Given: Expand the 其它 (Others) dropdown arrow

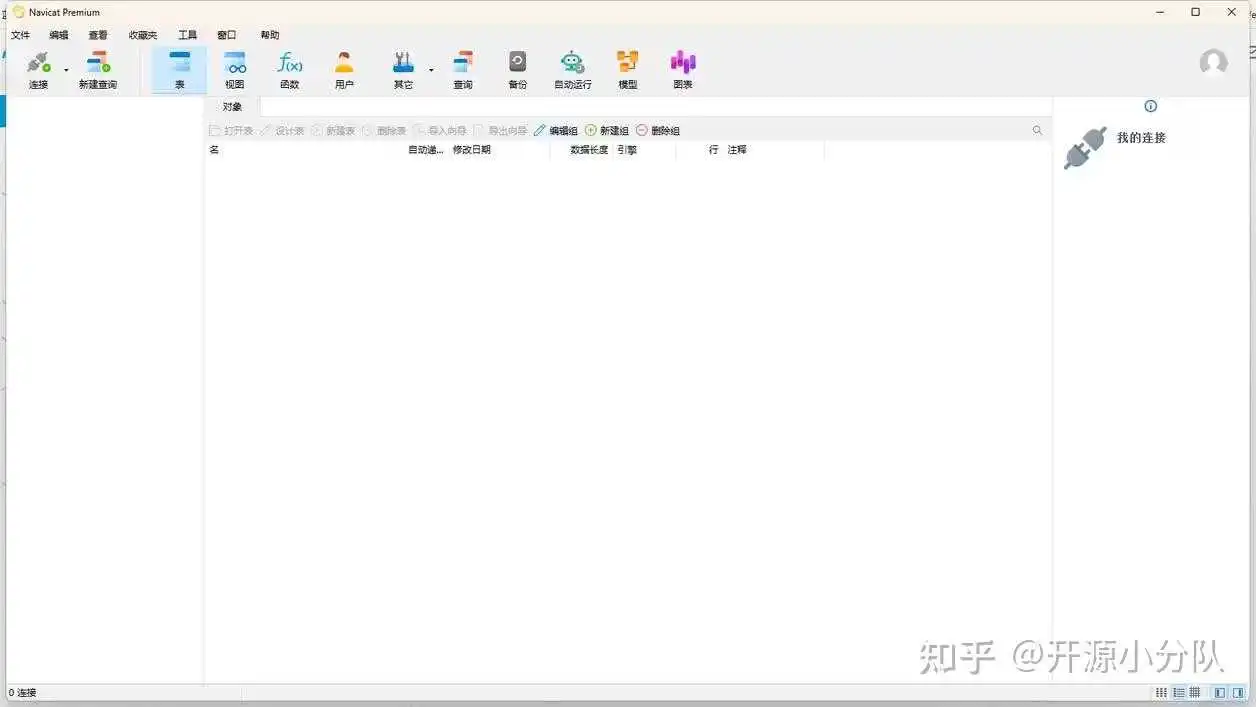Looking at the screenshot, I should (x=431, y=70).
